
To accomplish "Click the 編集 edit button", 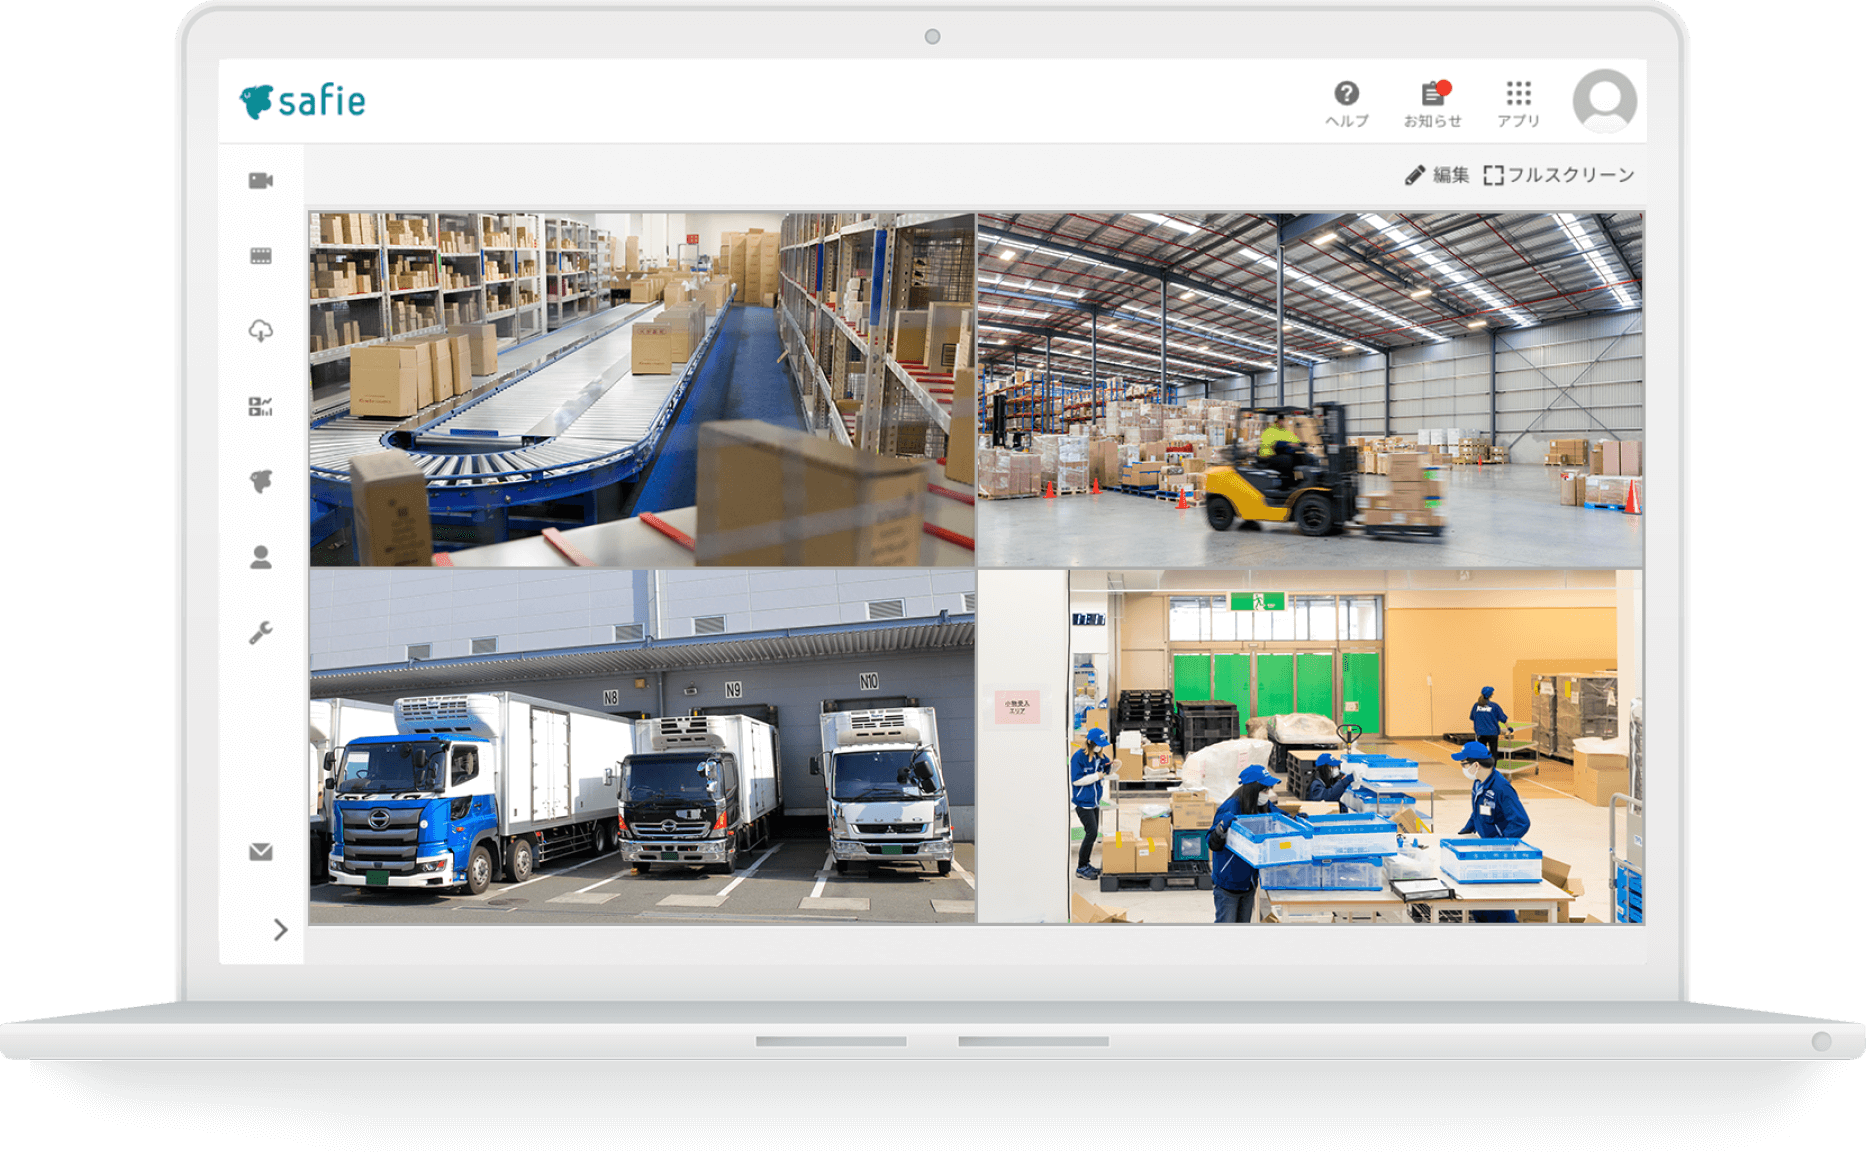I will [1437, 175].
